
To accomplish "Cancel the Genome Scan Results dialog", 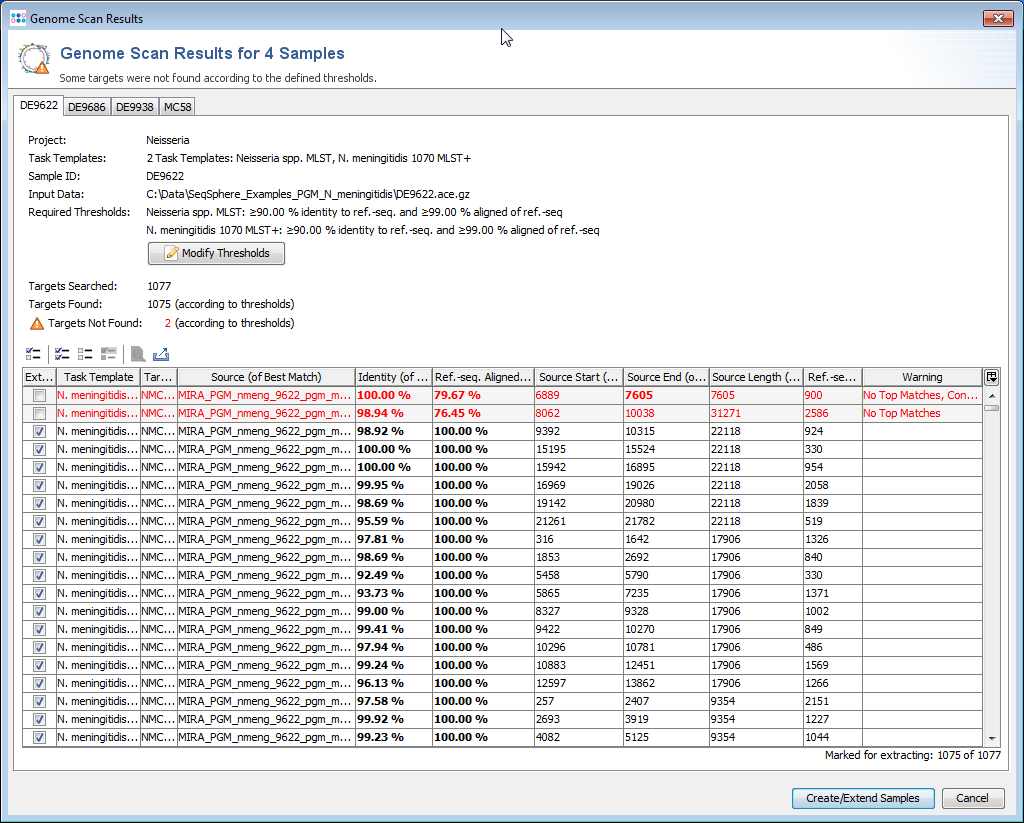I will pos(972,798).
